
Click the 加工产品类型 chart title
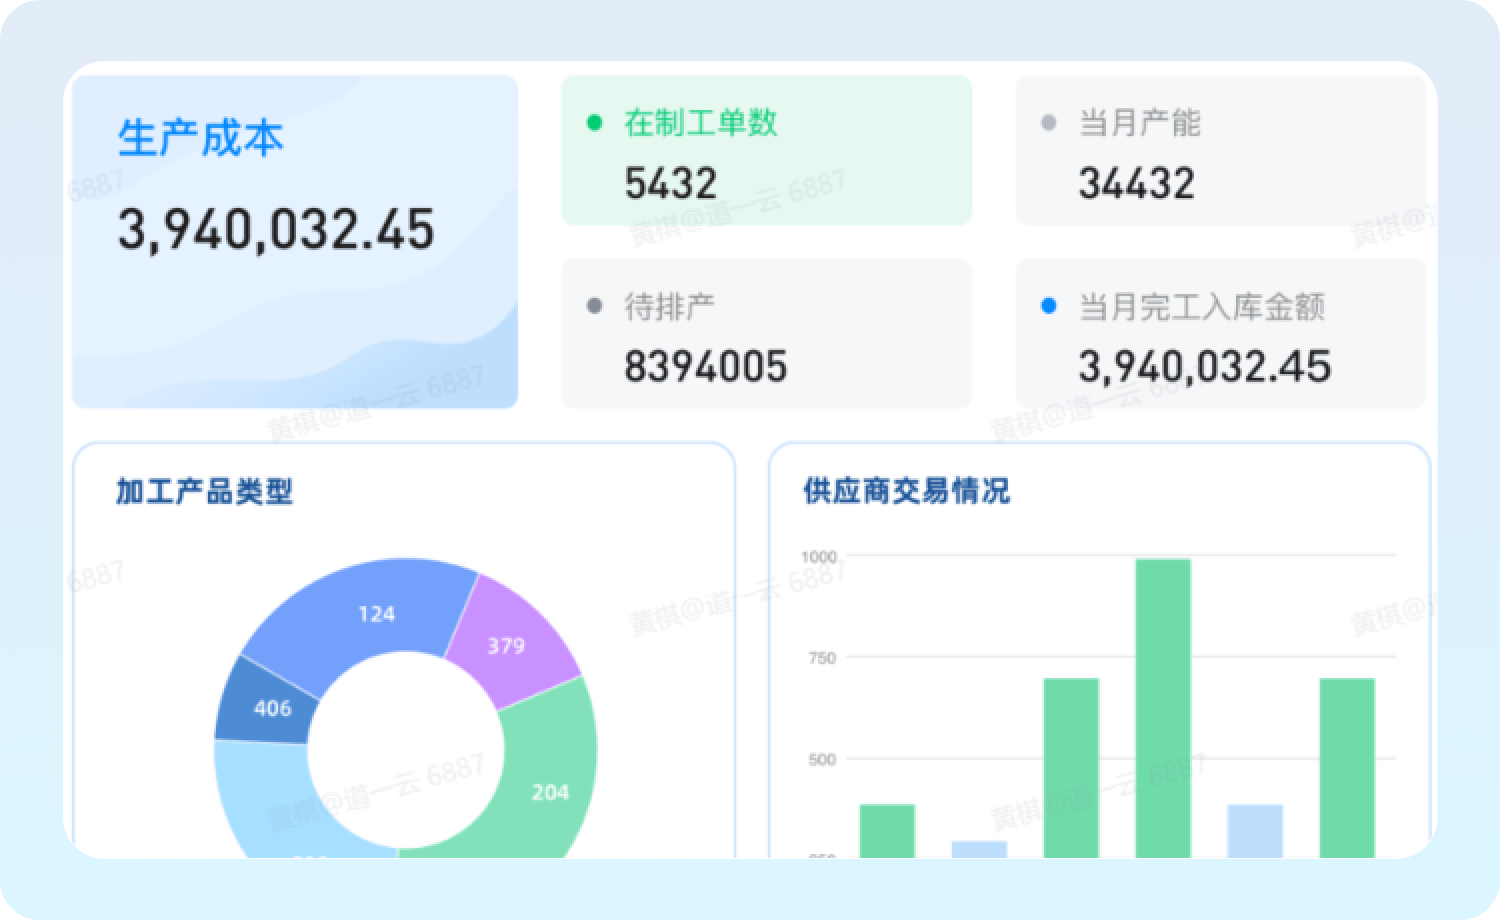tap(204, 492)
